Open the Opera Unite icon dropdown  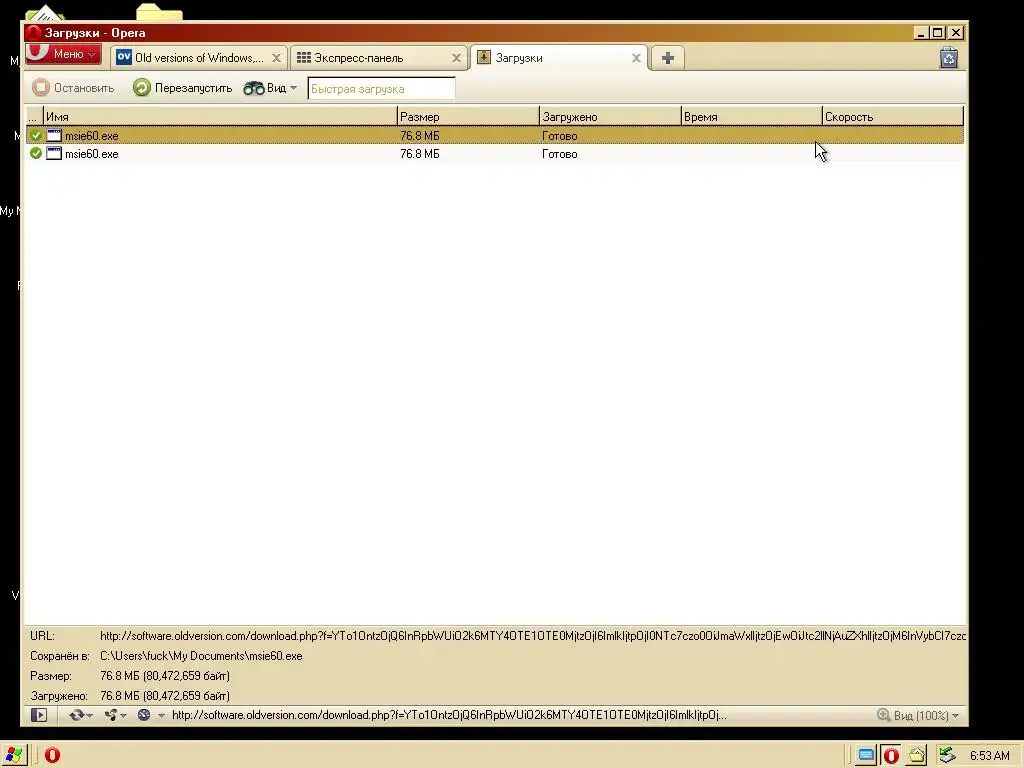click(x=116, y=715)
